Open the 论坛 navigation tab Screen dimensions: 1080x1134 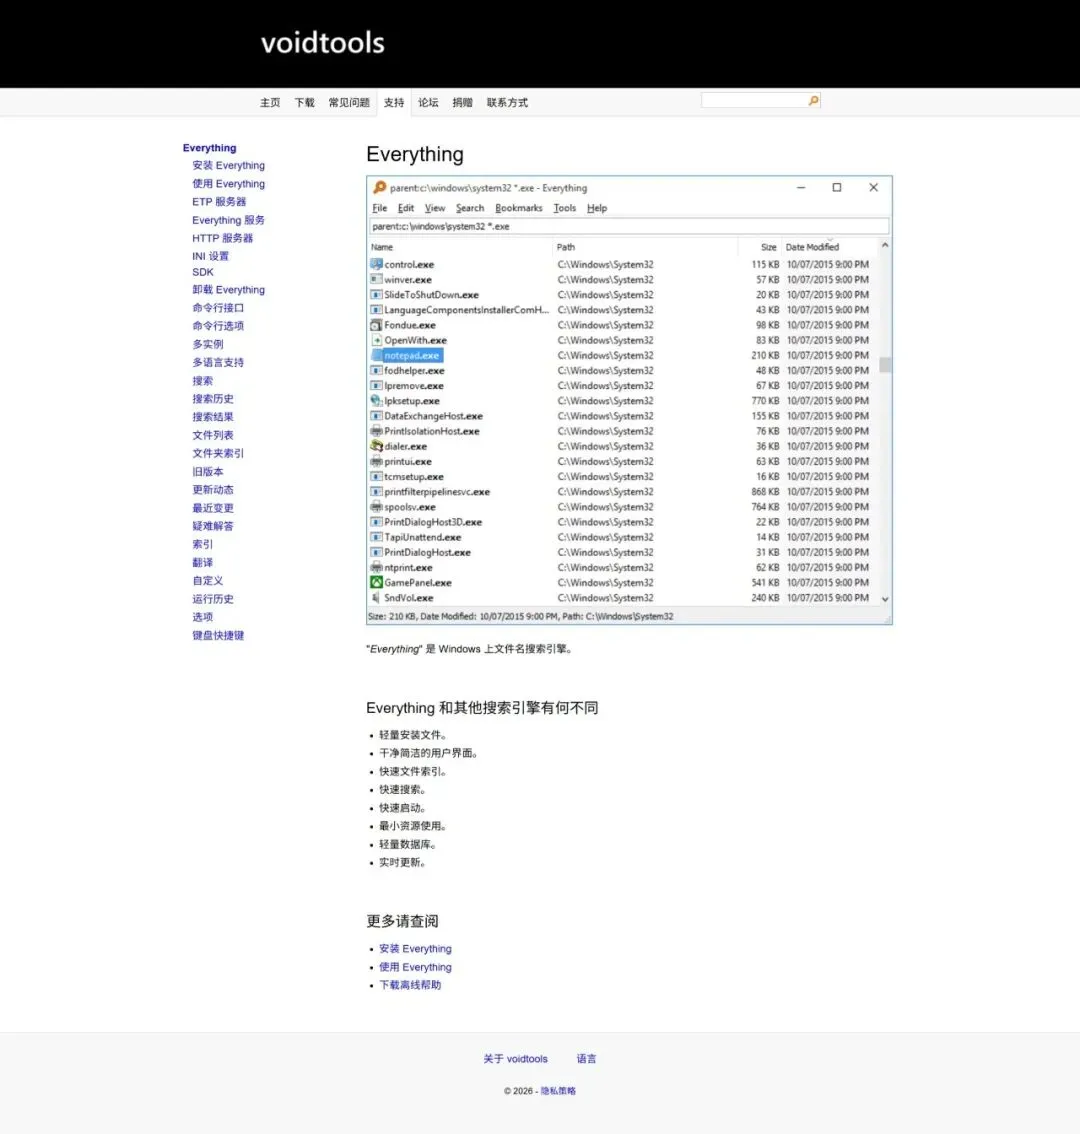[428, 103]
